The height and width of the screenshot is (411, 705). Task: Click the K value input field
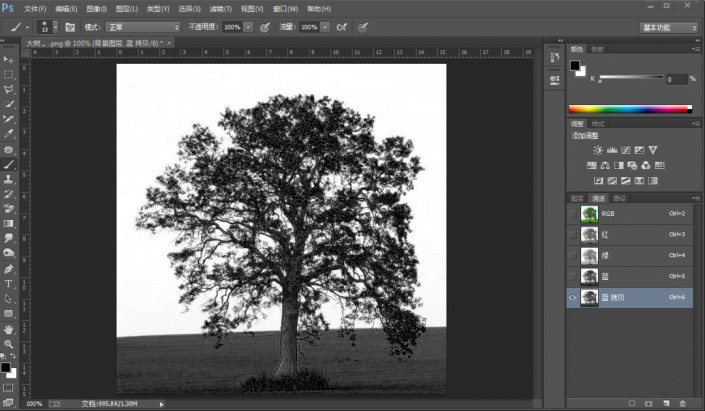pos(675,79)
